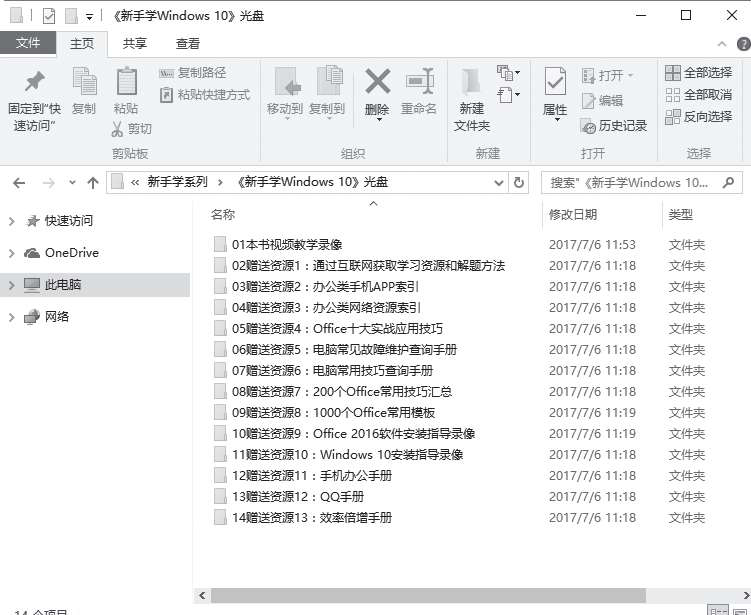Viewport: 751px width, 615px height.
Task: Click Select All option
Action: click(x=698, y=73)
